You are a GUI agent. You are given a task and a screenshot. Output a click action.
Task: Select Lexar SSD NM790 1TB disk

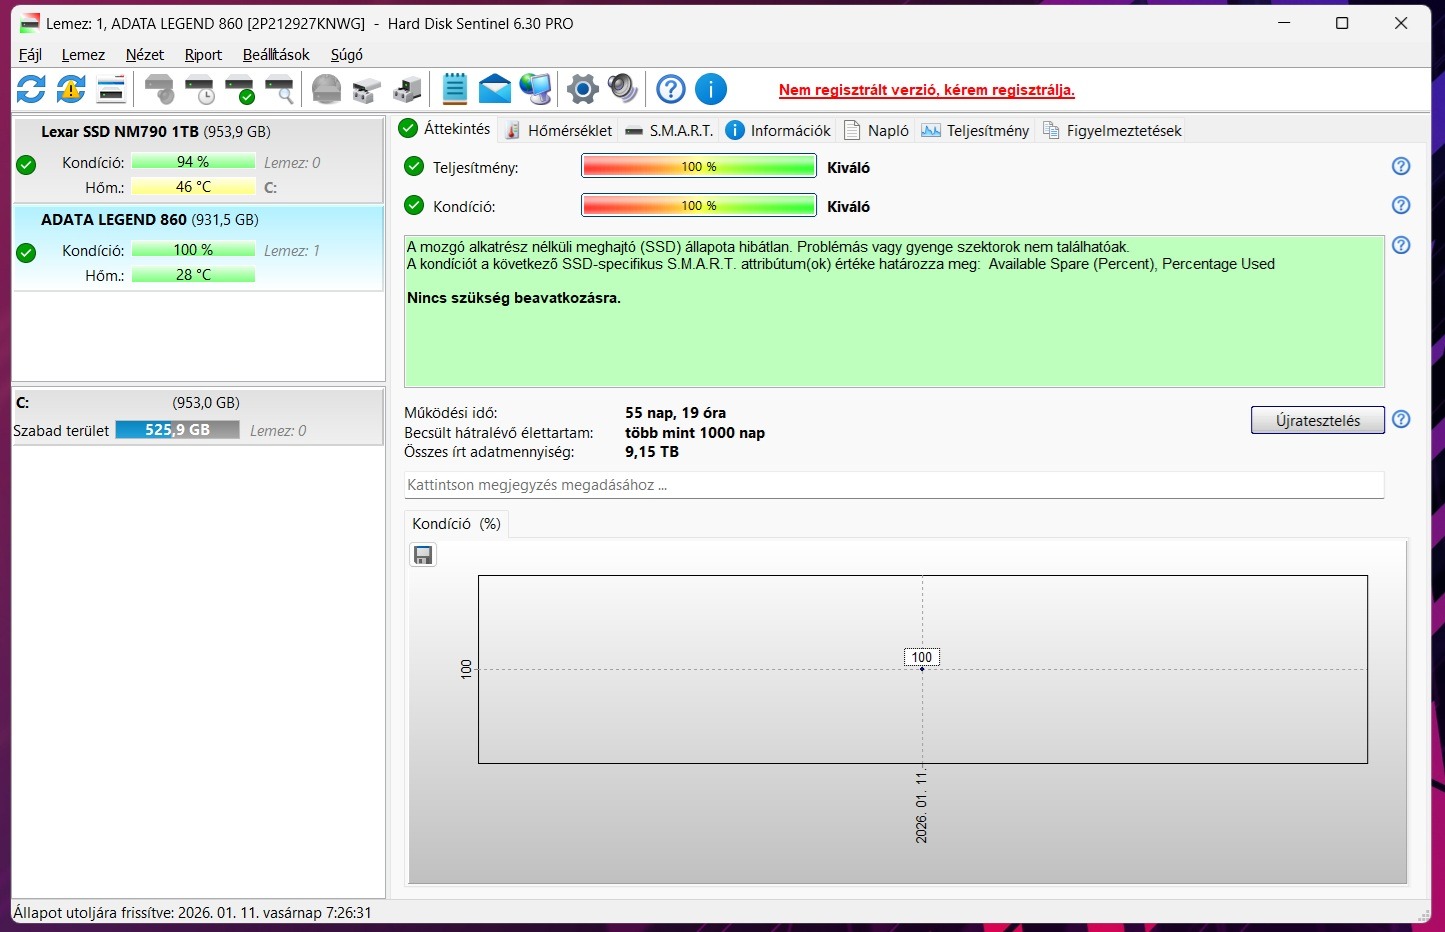[x=198, y=160]
